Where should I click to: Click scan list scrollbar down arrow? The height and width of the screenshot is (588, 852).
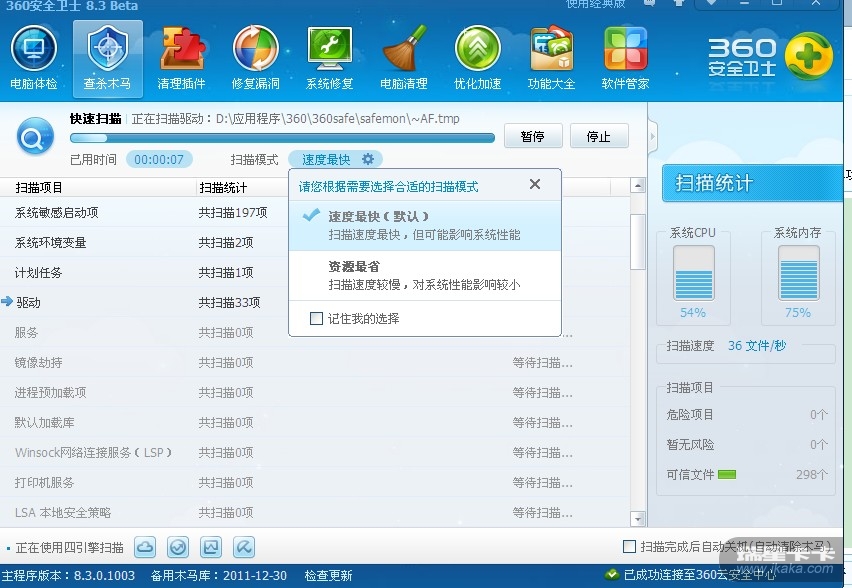[x=638, y=519]
